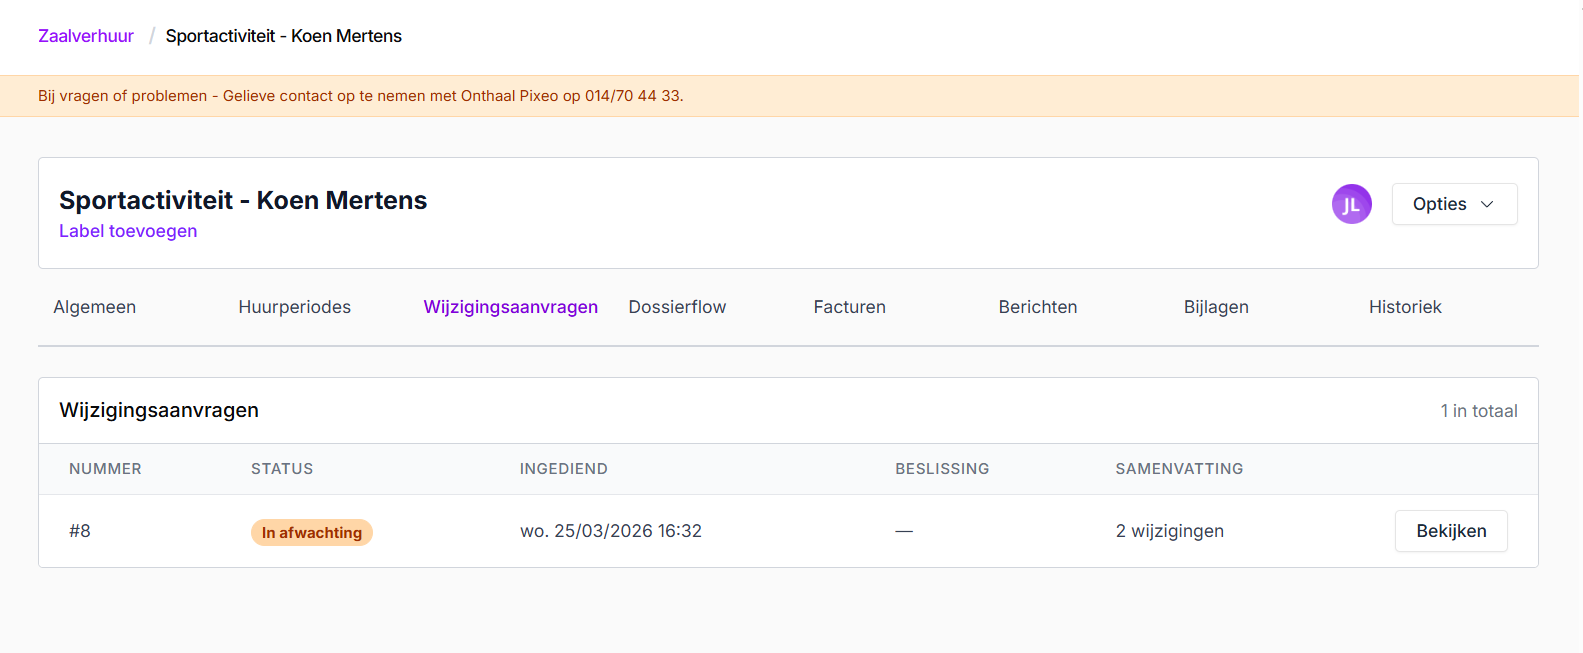1583x653 pixels.
Task: Switch to the Algemeen tab
Action: (95, 307)
